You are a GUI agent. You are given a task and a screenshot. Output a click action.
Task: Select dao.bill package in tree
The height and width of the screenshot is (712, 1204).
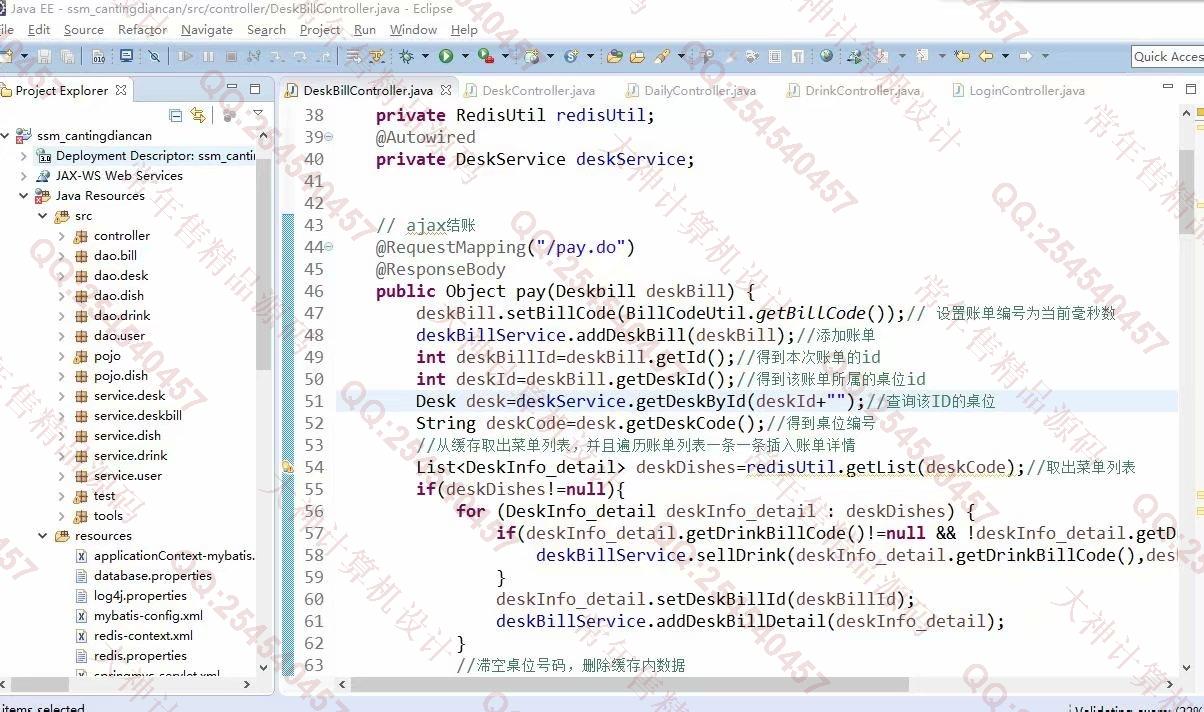(x=115, y=256)
